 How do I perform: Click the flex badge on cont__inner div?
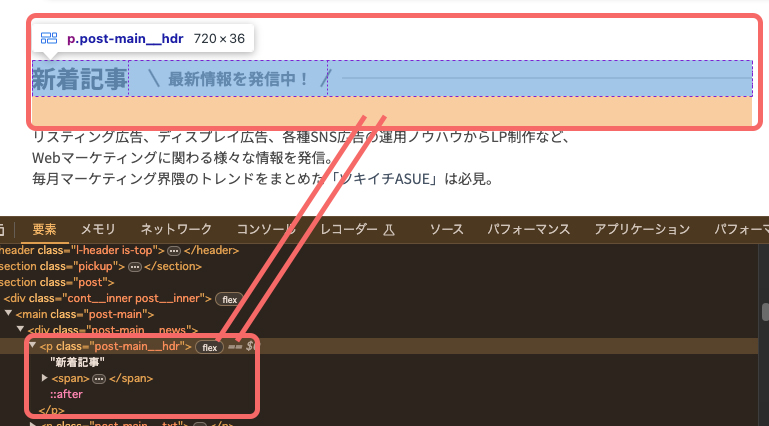tap(229, 300)
